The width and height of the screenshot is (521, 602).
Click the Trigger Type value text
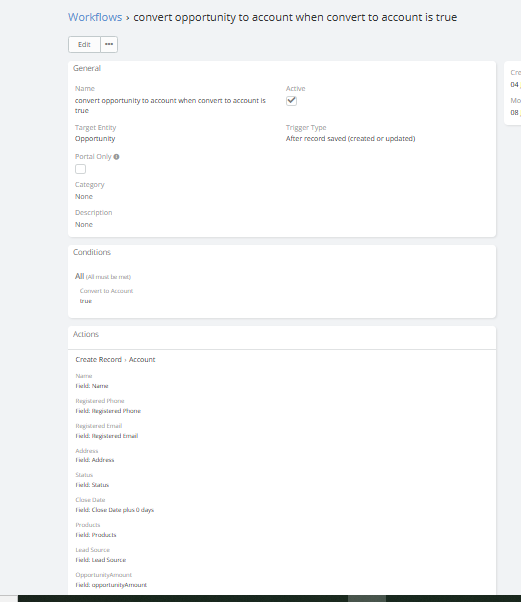pos(350,139)
